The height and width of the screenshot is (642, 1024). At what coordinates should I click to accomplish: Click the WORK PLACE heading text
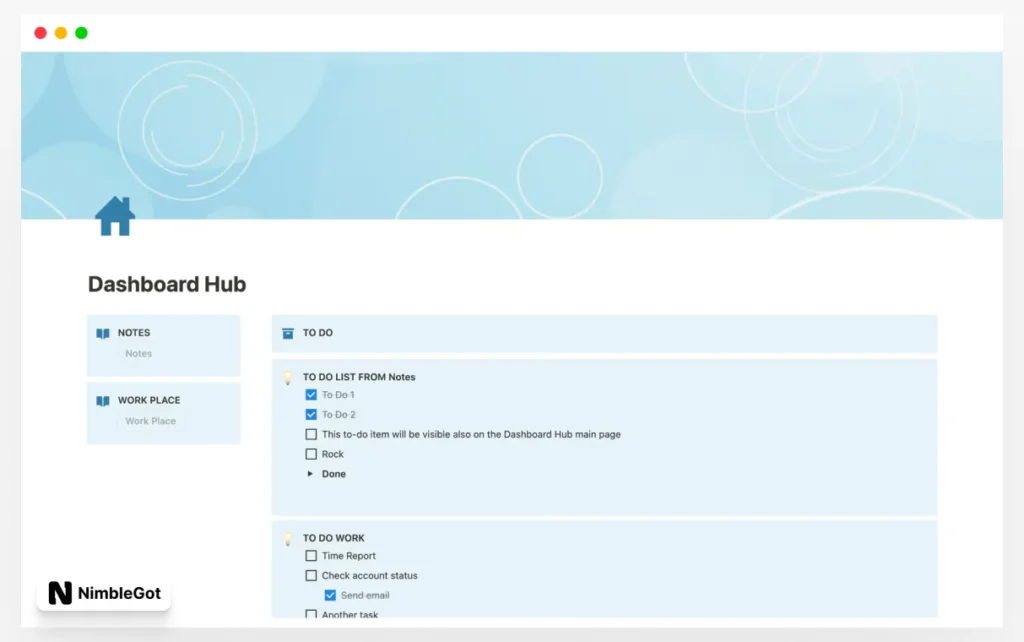point(149,400)
